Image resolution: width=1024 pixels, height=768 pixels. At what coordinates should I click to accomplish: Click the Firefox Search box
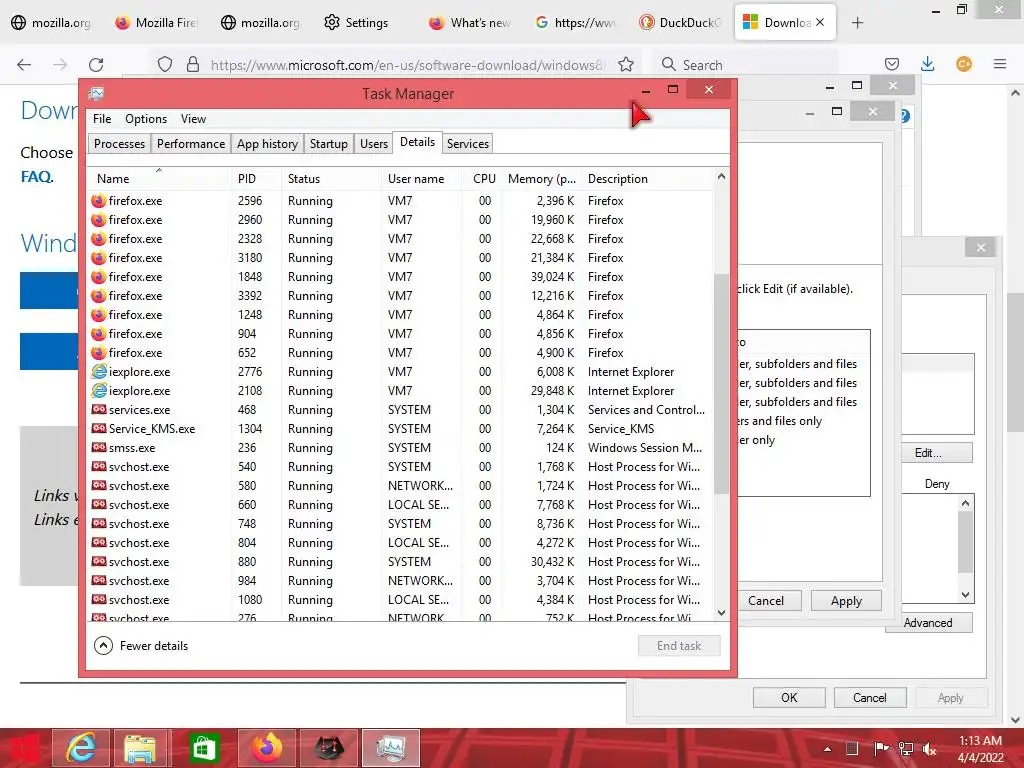click(x=748, y=65)
